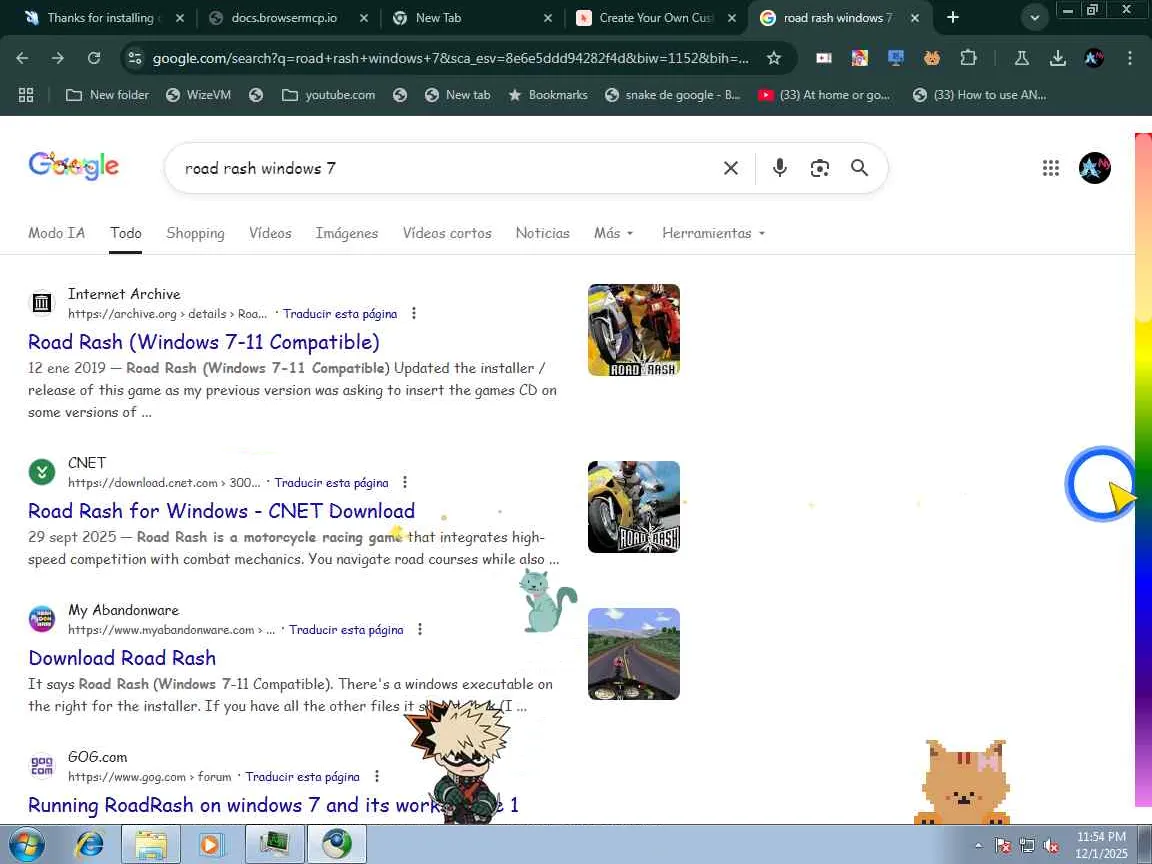Reload the current page

click(94, 58)
